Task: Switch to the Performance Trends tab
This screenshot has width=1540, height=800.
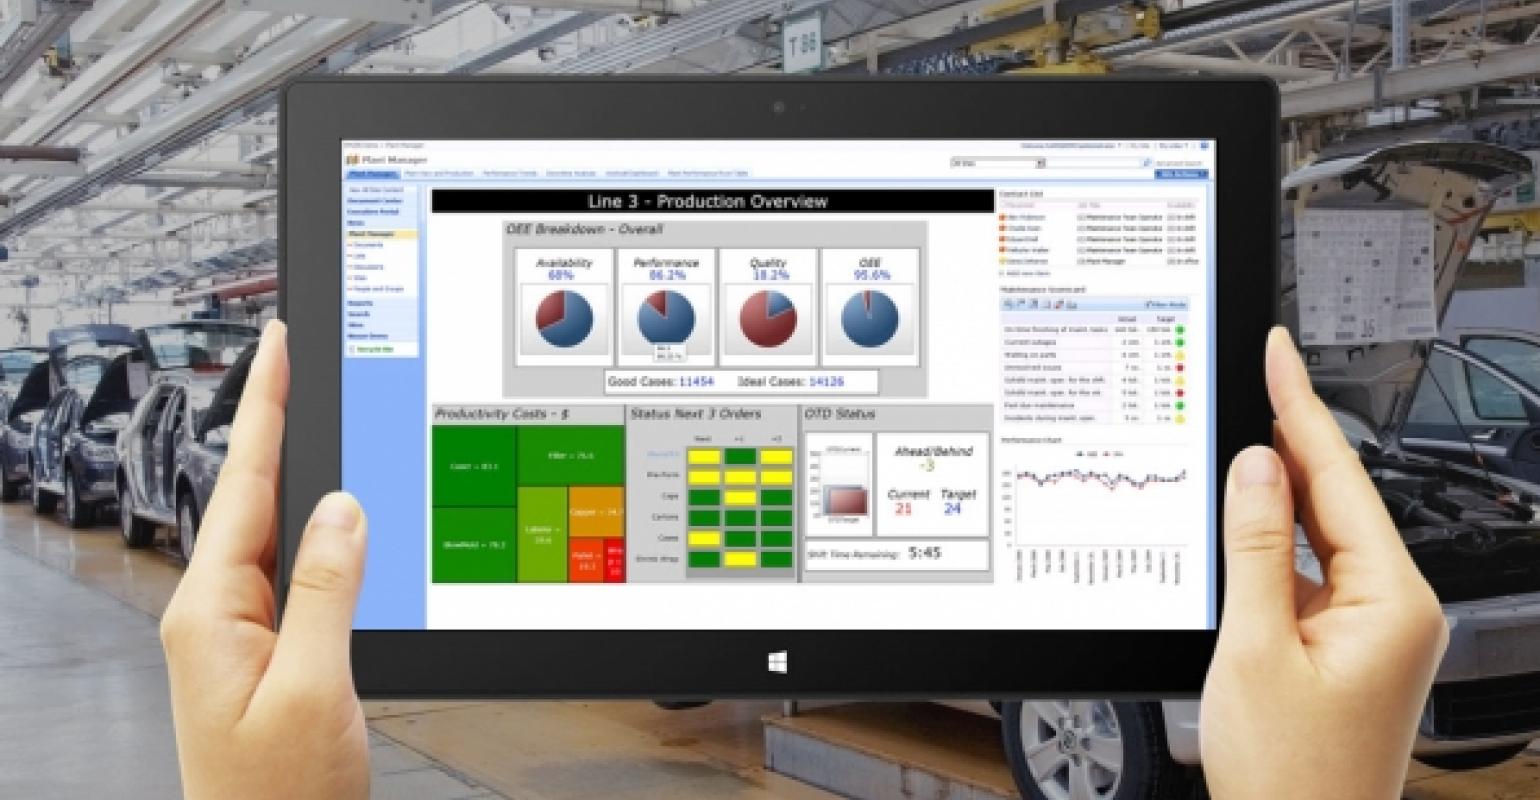Action: (509, 174)
